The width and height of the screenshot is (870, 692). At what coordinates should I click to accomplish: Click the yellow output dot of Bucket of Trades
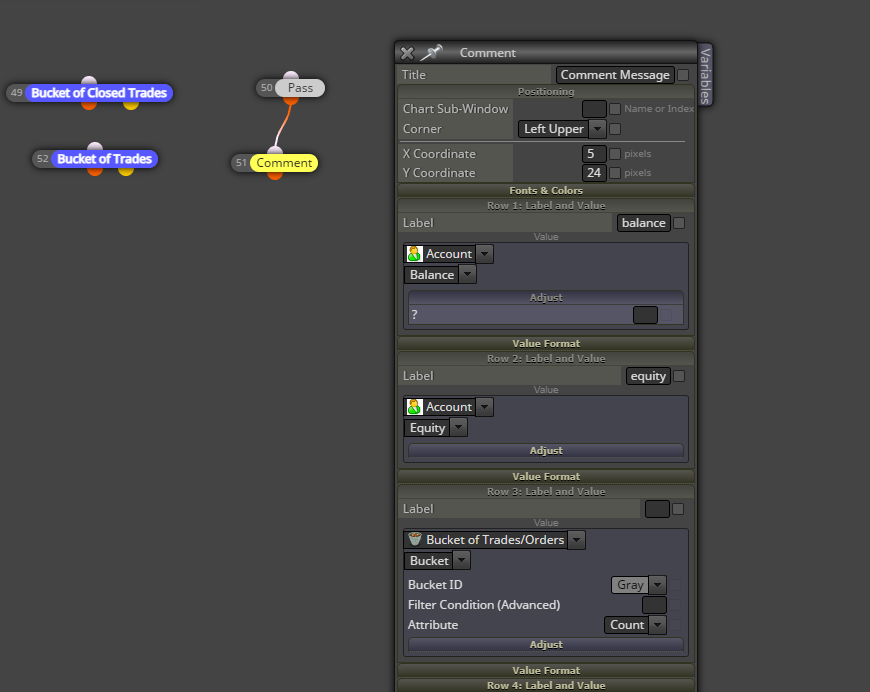pyautogui.click(x=126, y=171)
